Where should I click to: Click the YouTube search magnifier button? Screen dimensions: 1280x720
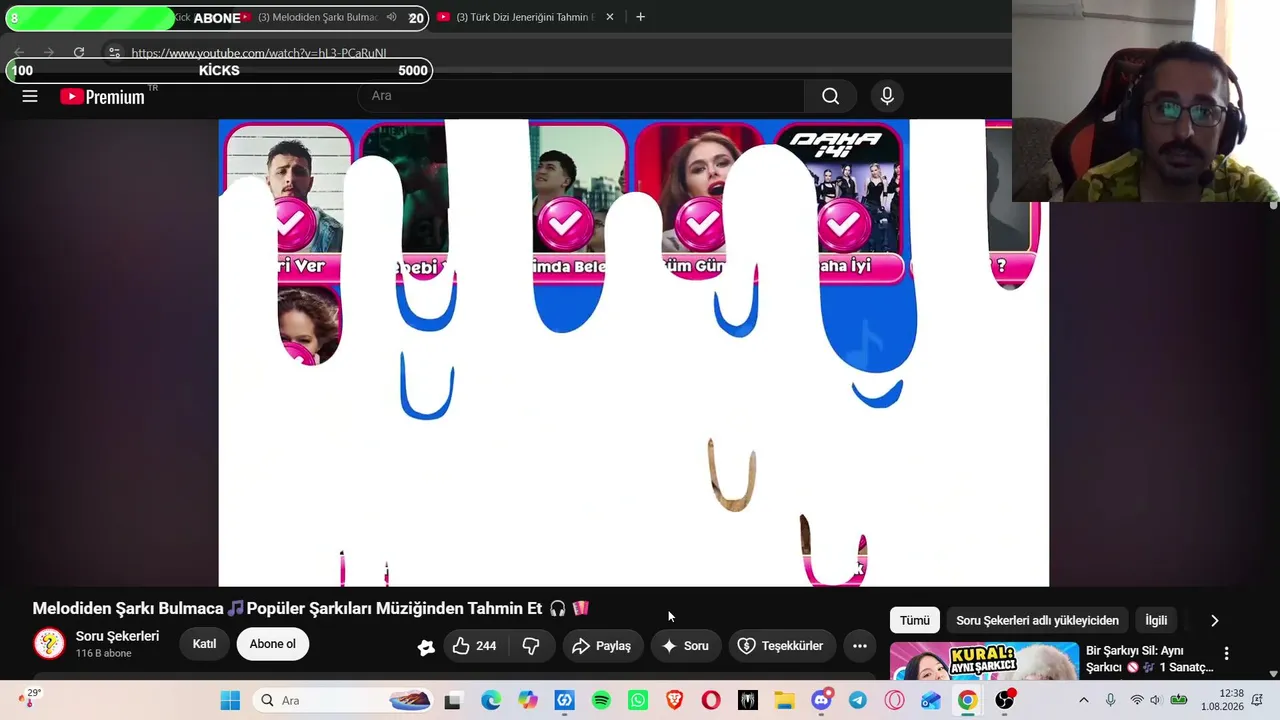click(830, 96)
